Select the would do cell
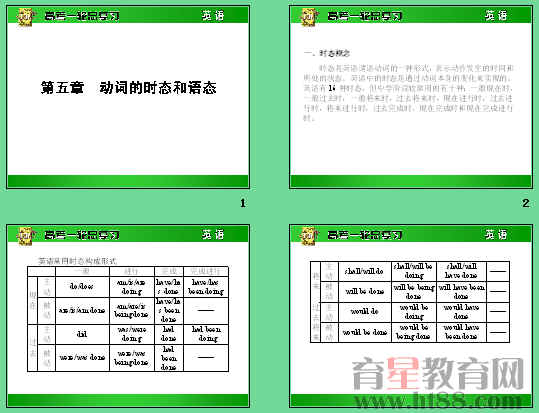 (x=365, y=312)
